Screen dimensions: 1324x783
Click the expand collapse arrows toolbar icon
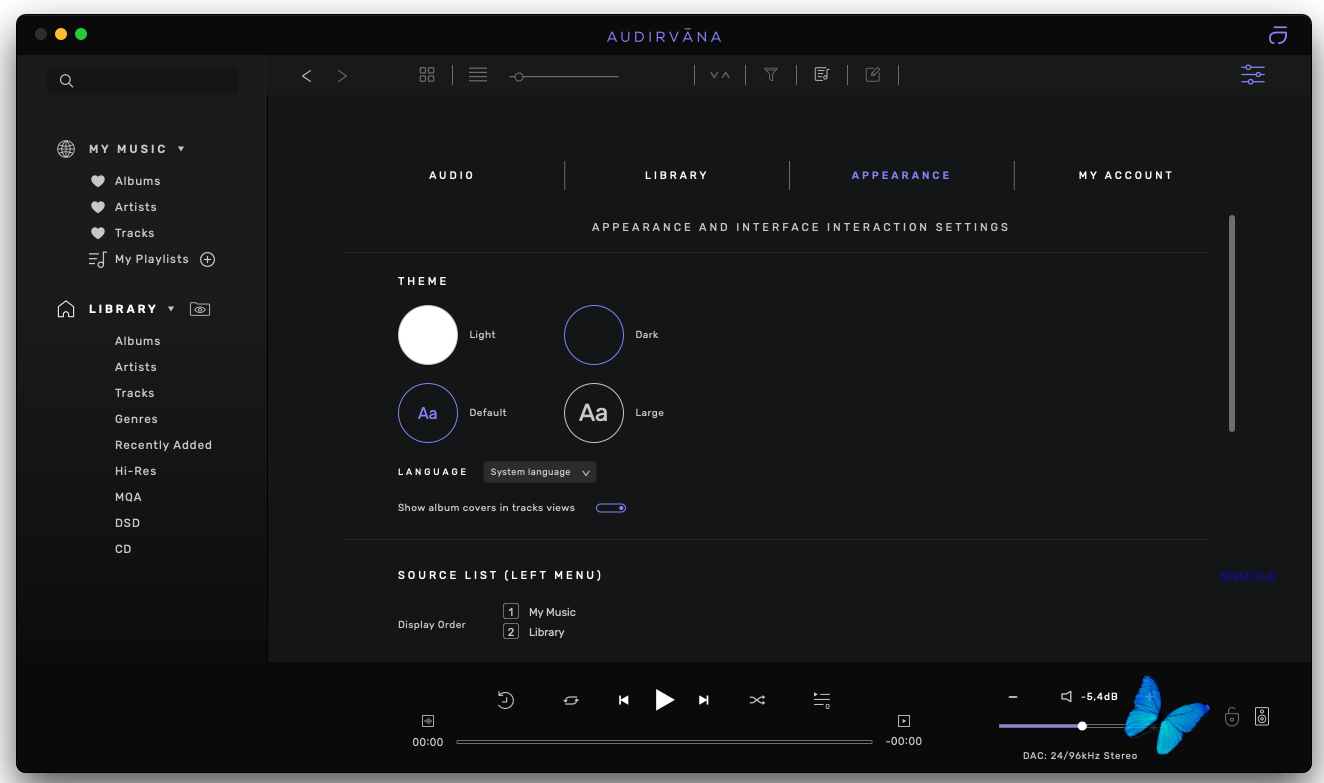[720, 76]
